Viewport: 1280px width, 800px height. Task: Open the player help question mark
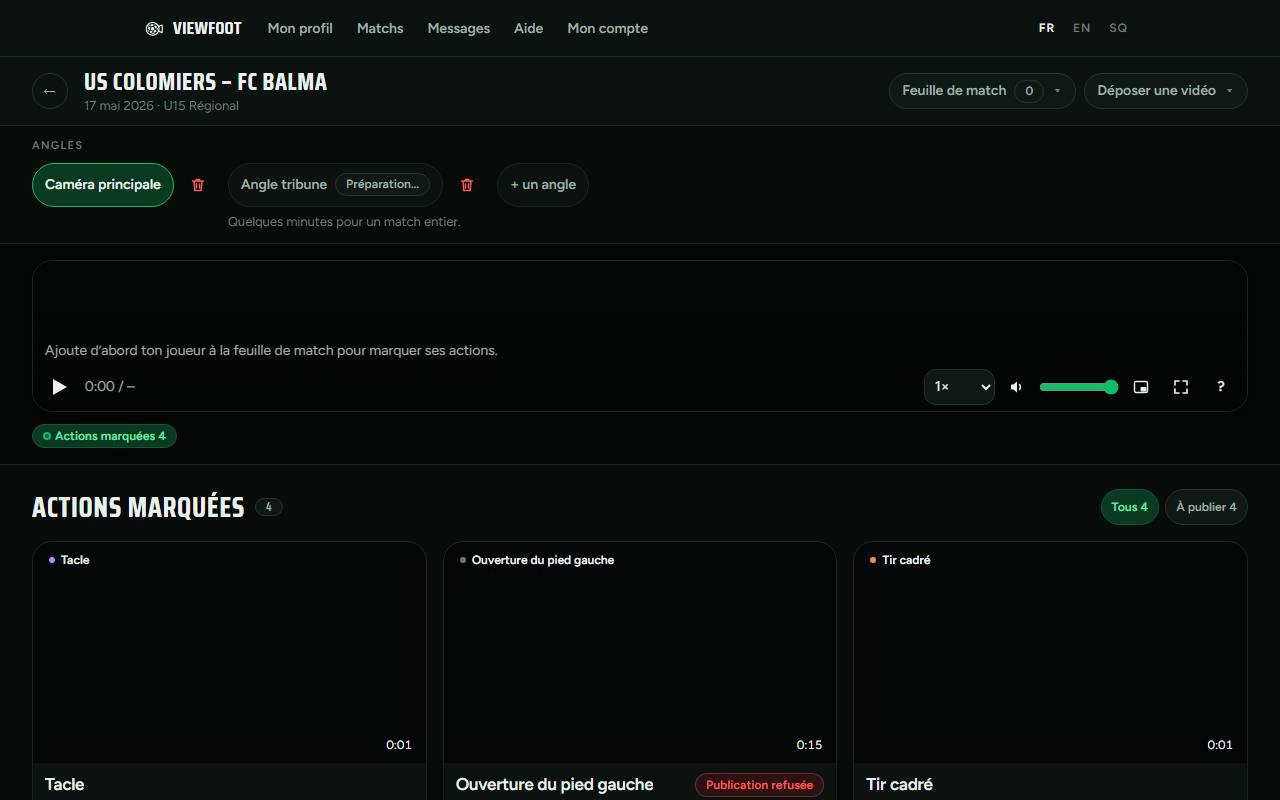point(1220,387)
